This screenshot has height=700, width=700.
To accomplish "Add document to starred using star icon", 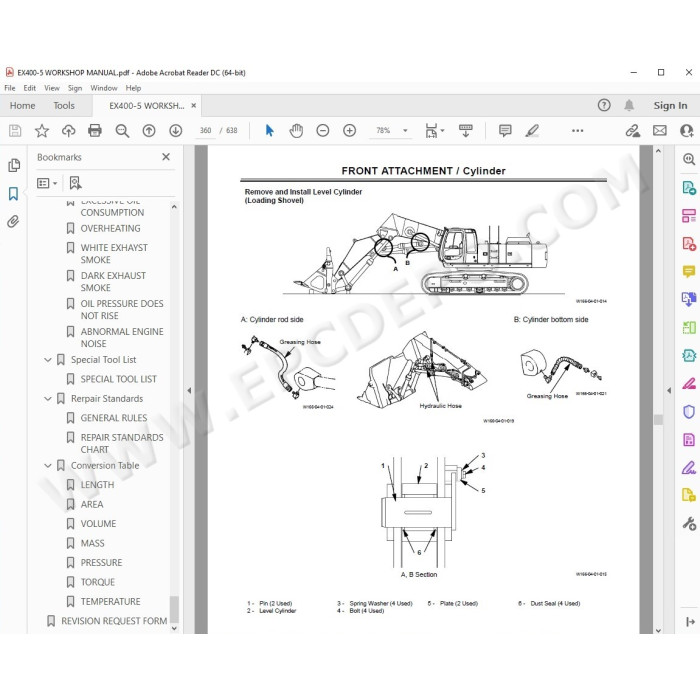I will [42, 130].
